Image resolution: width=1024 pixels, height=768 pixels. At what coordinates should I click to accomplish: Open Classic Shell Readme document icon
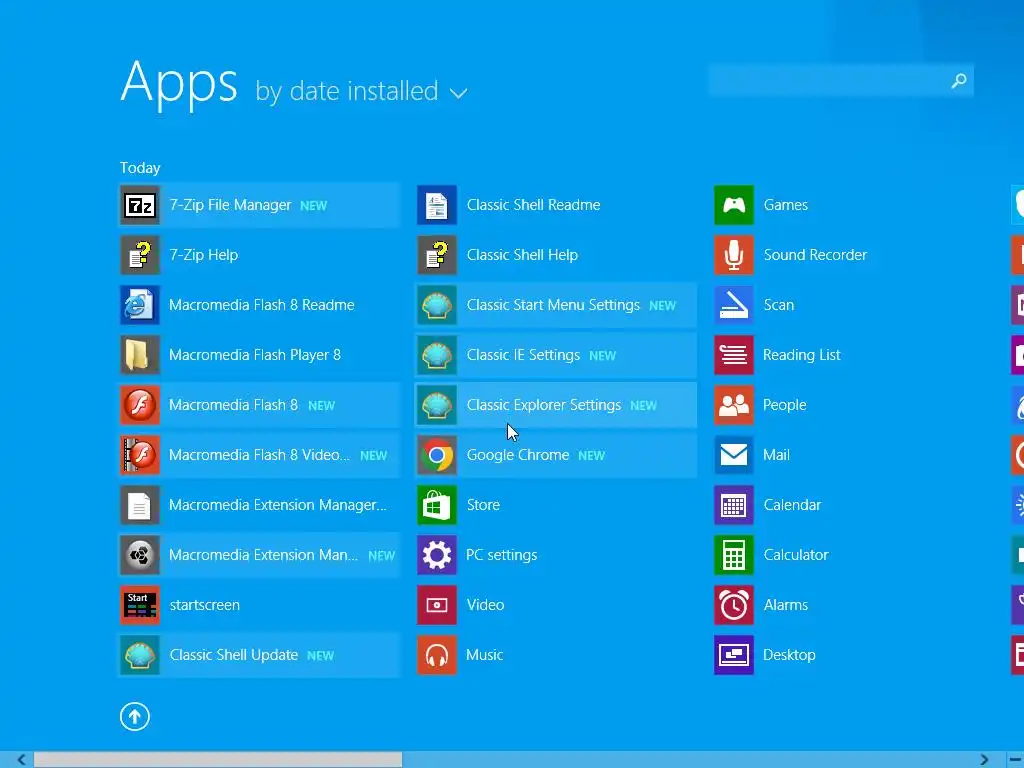point(437,205)
